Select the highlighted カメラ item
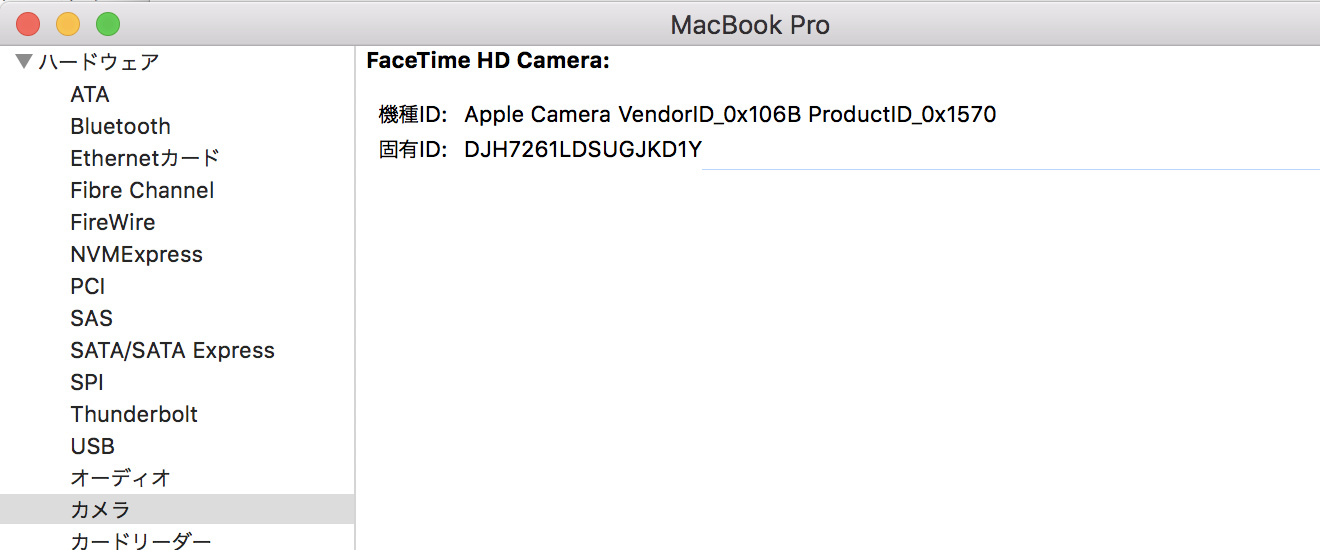This screenshot has width=1320, height=550. pos(100,510)
